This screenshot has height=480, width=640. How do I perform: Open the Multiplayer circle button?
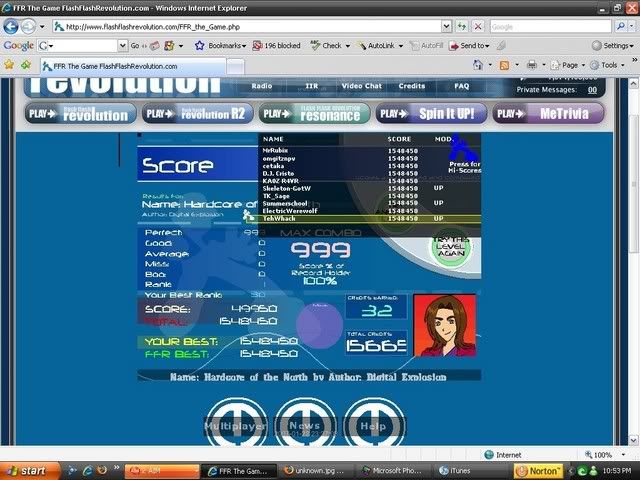[235, 426]
